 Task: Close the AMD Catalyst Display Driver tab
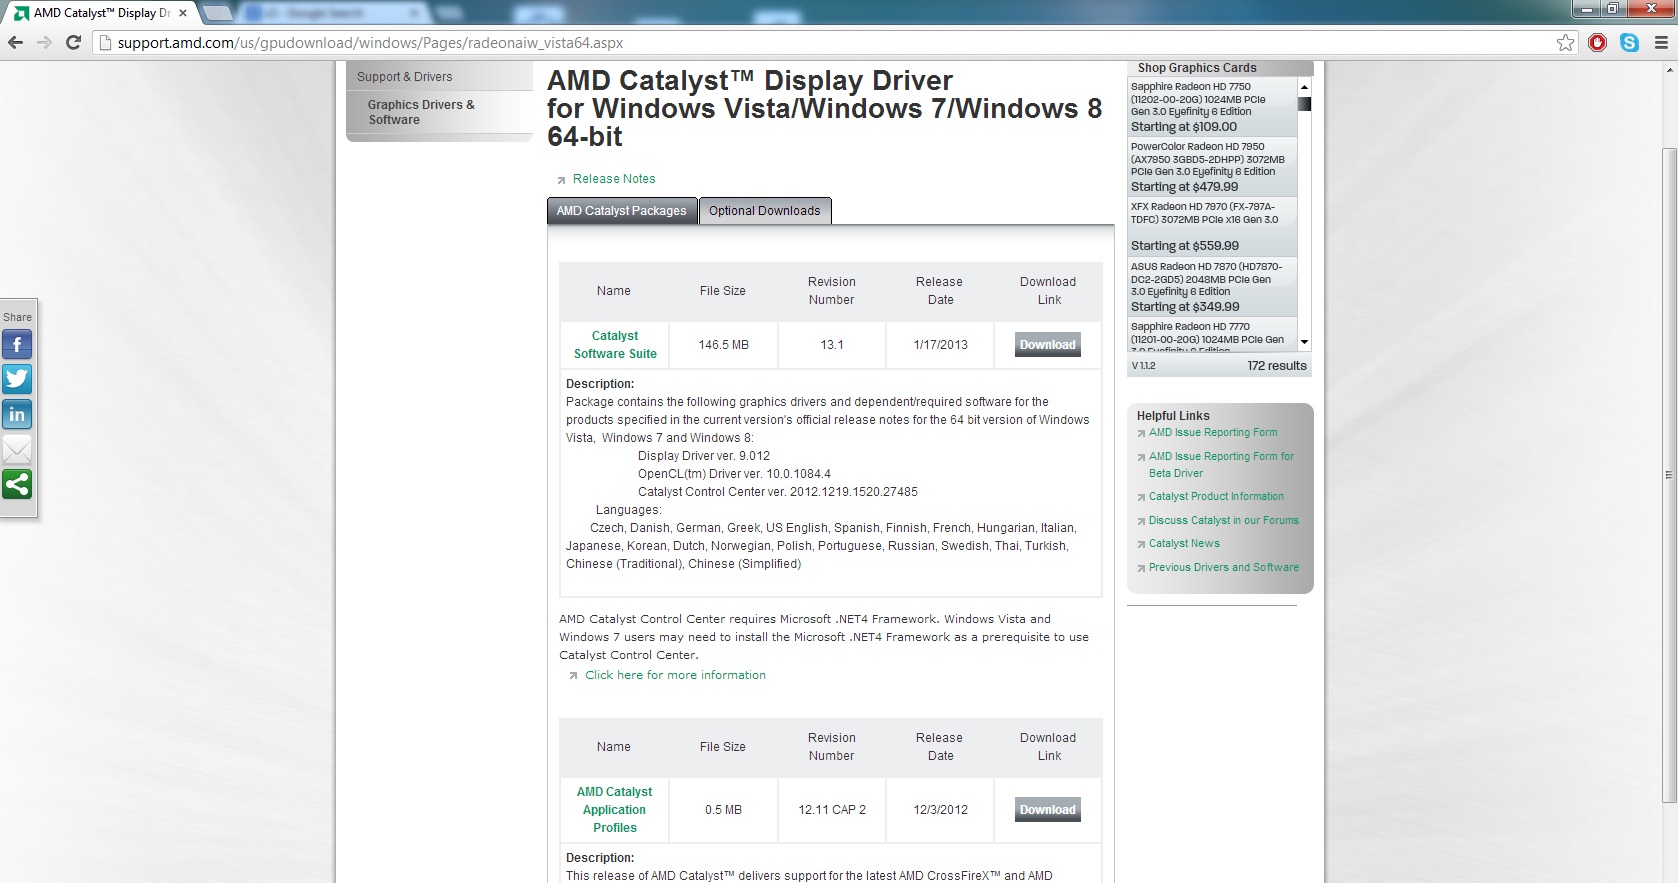coord(183,13)
